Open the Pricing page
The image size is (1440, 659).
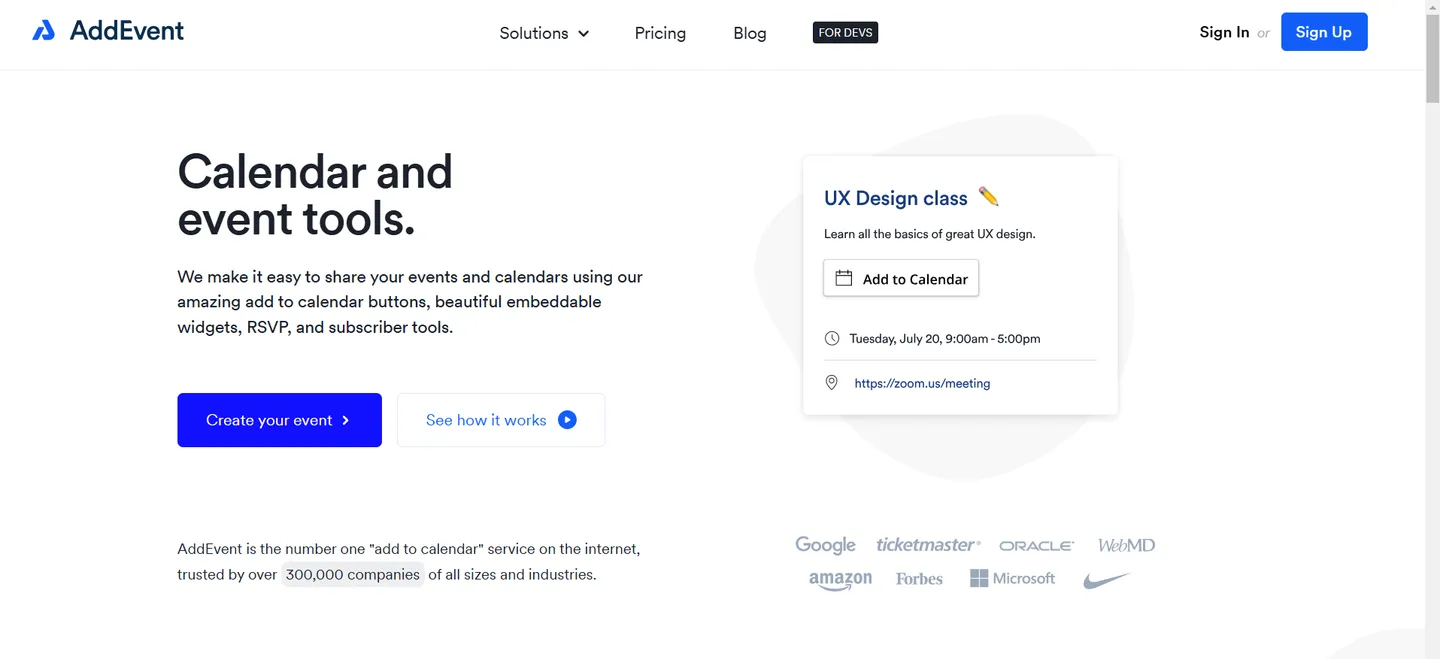[660, 33]
